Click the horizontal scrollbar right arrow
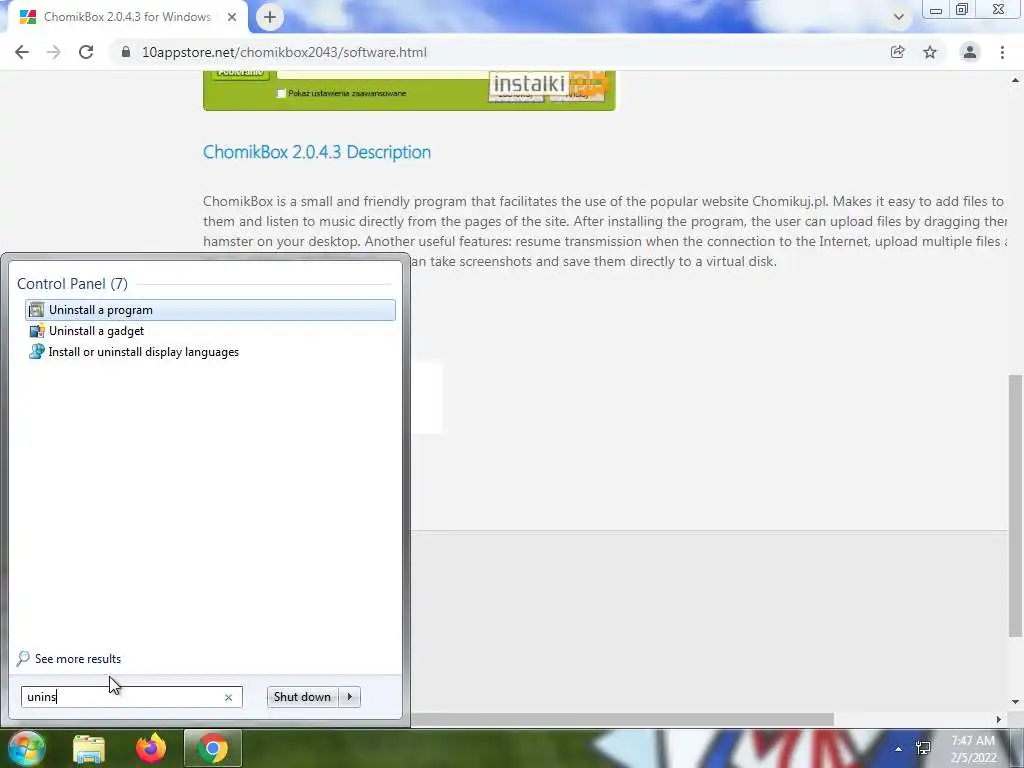The width and height of the screenshot is (1024, 768). coord(999,720)
